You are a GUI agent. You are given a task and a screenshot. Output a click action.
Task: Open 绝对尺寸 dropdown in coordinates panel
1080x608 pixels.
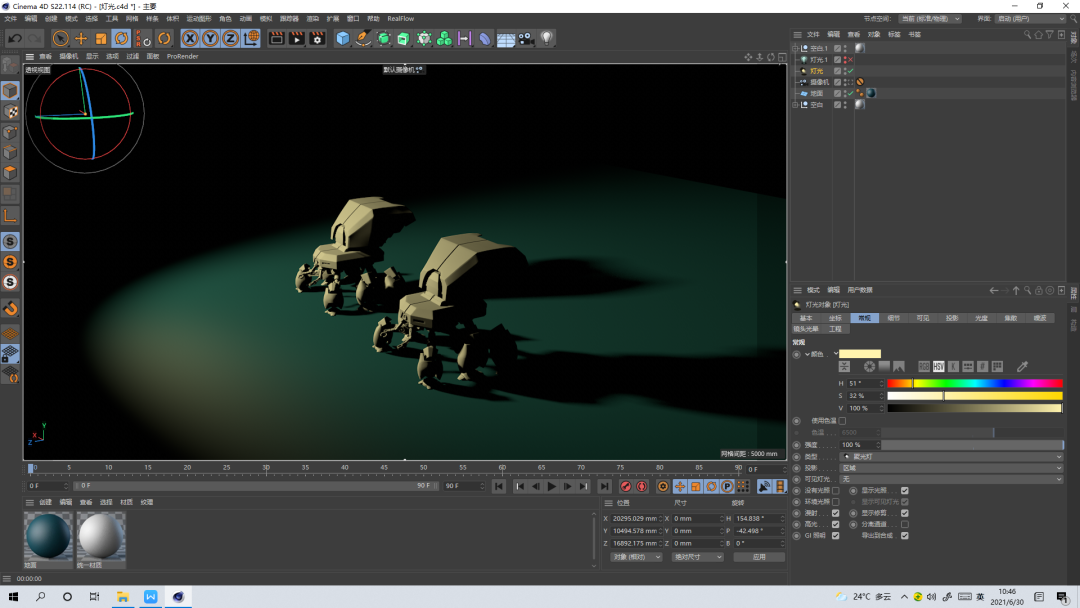[697, 557]
